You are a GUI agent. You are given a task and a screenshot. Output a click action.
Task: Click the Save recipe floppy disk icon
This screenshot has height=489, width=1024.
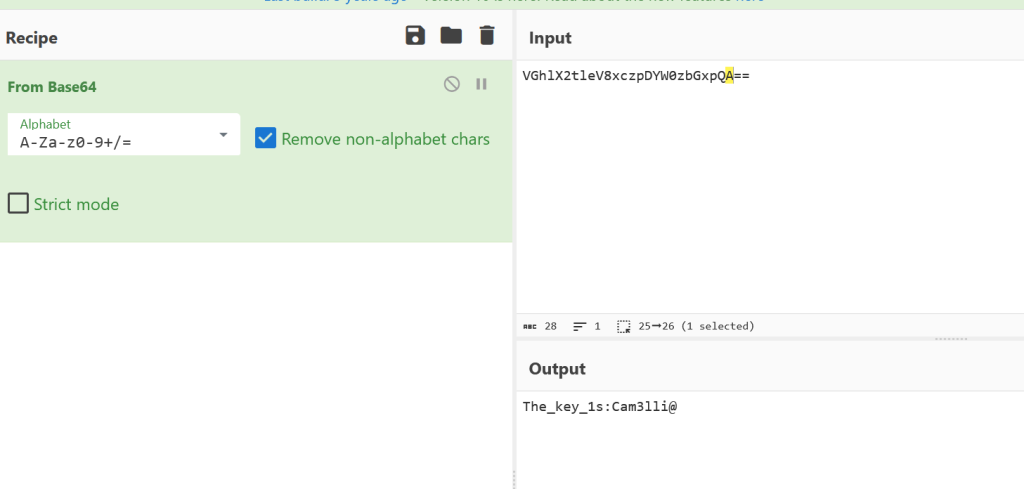pyautogui.click(x=415, y=36)
